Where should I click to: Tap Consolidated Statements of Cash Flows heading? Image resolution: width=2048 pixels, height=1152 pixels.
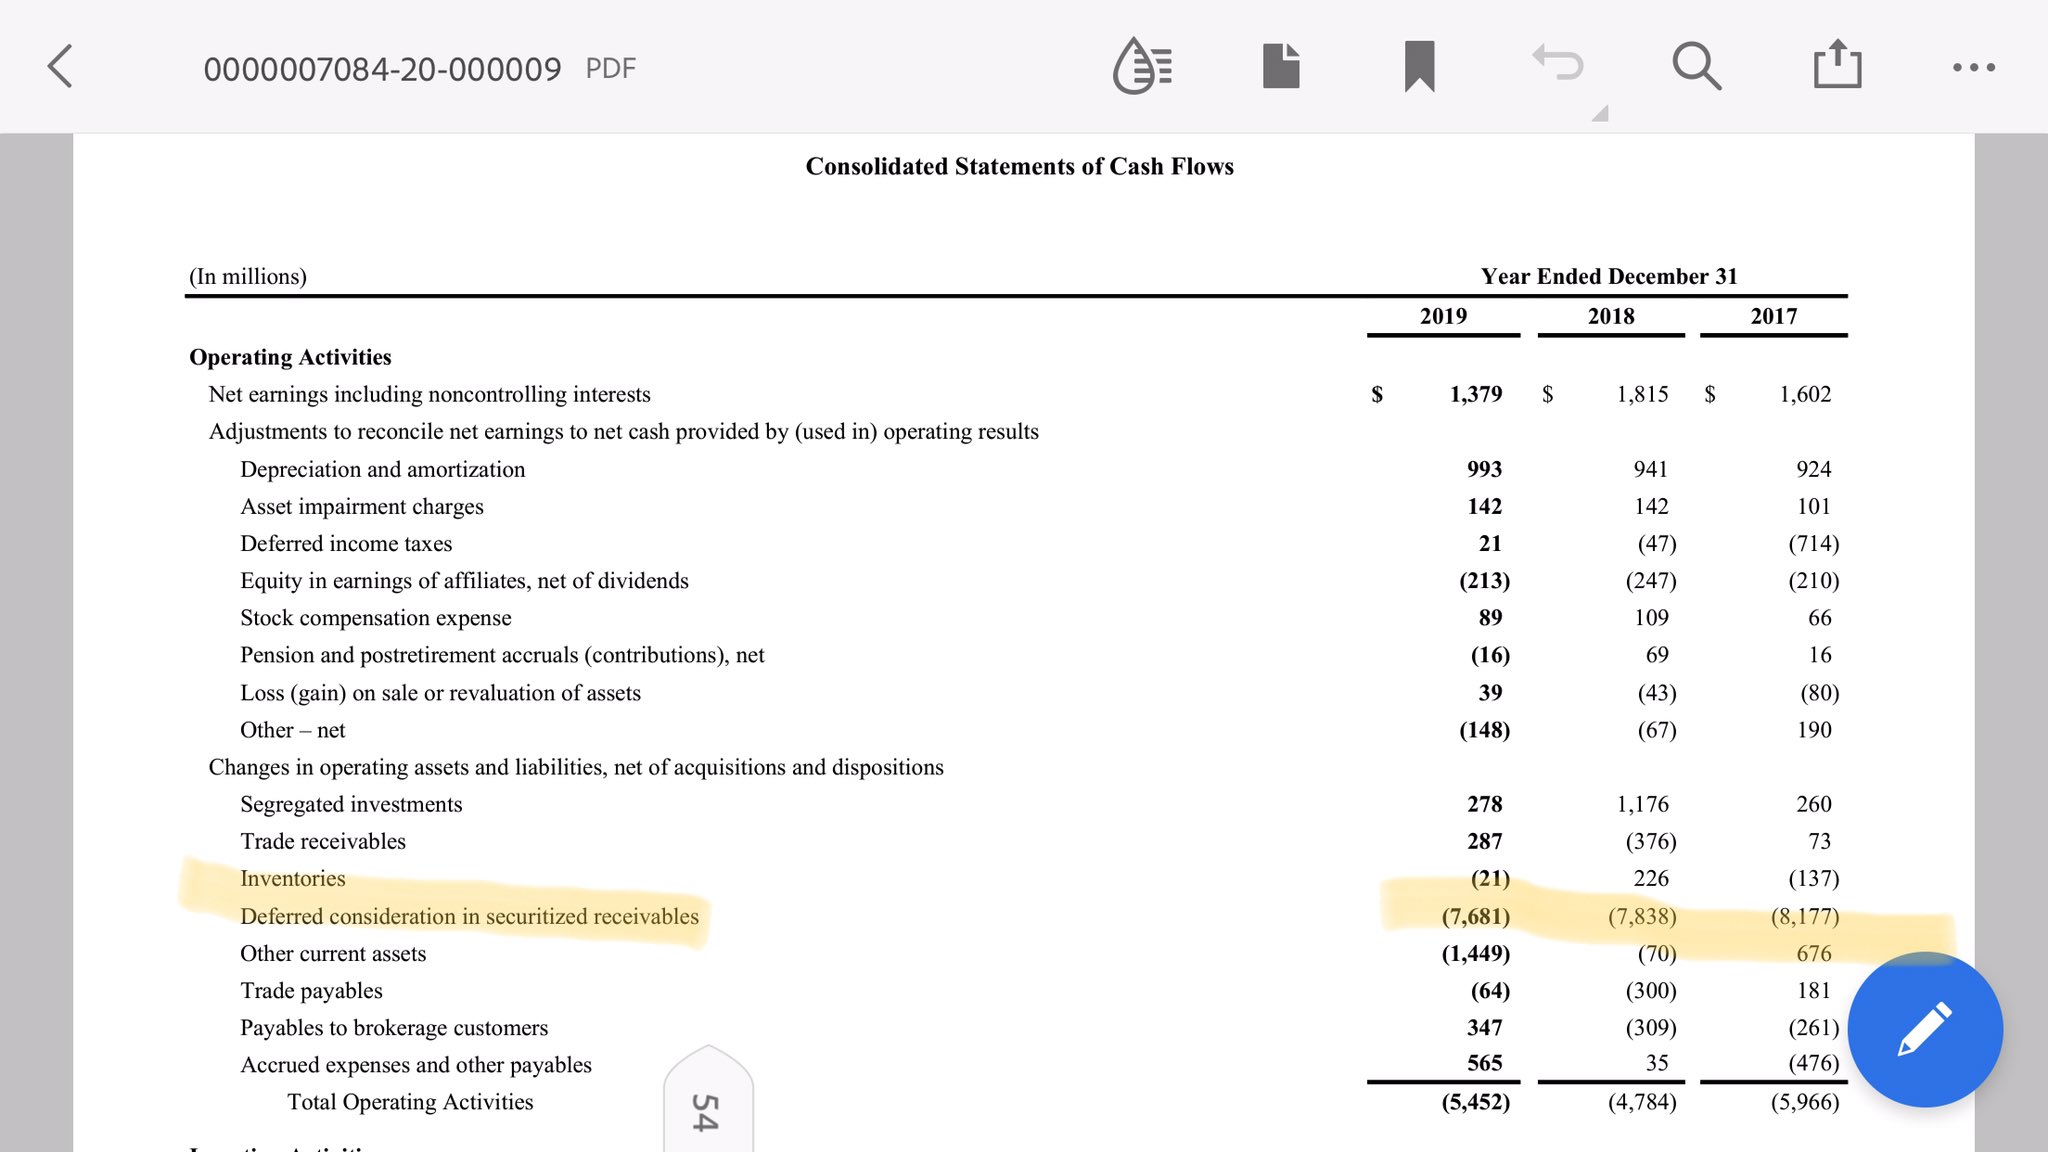(x=1019, y=166)
